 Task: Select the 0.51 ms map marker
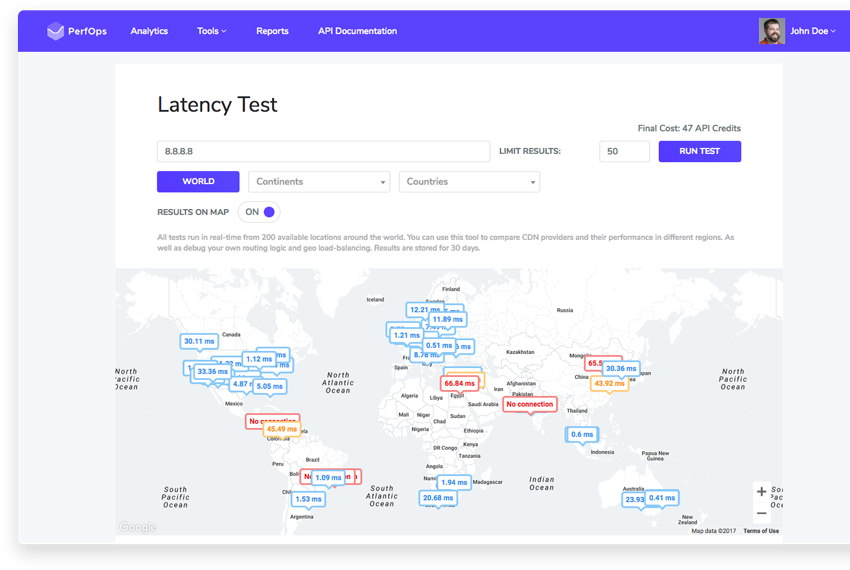click(439, 345)
